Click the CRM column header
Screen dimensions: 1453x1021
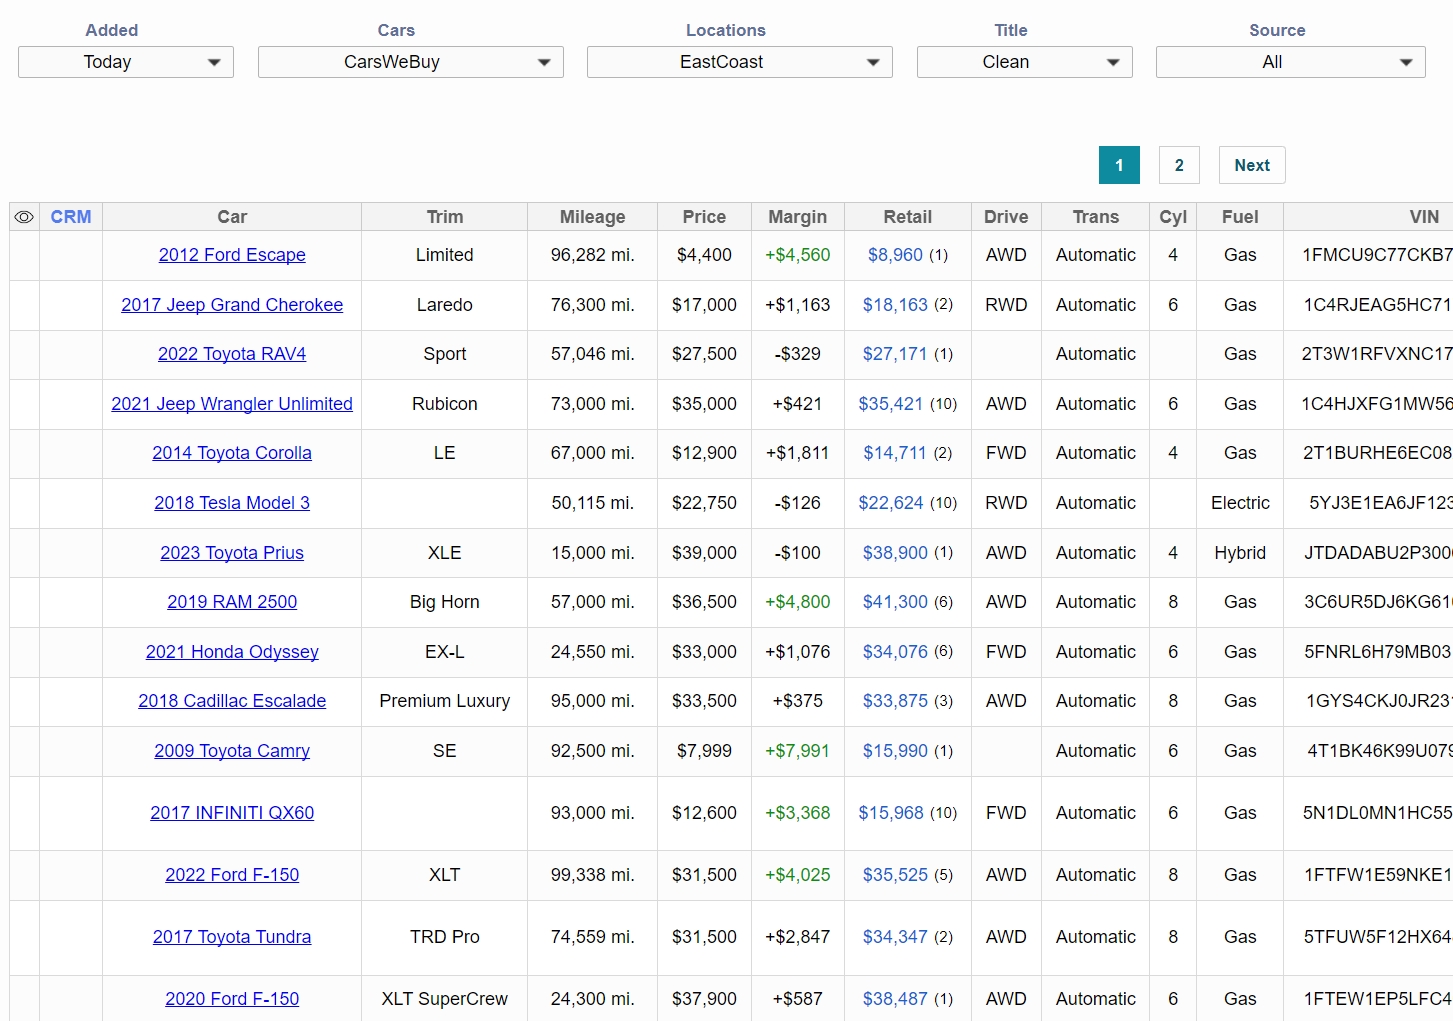71,217
